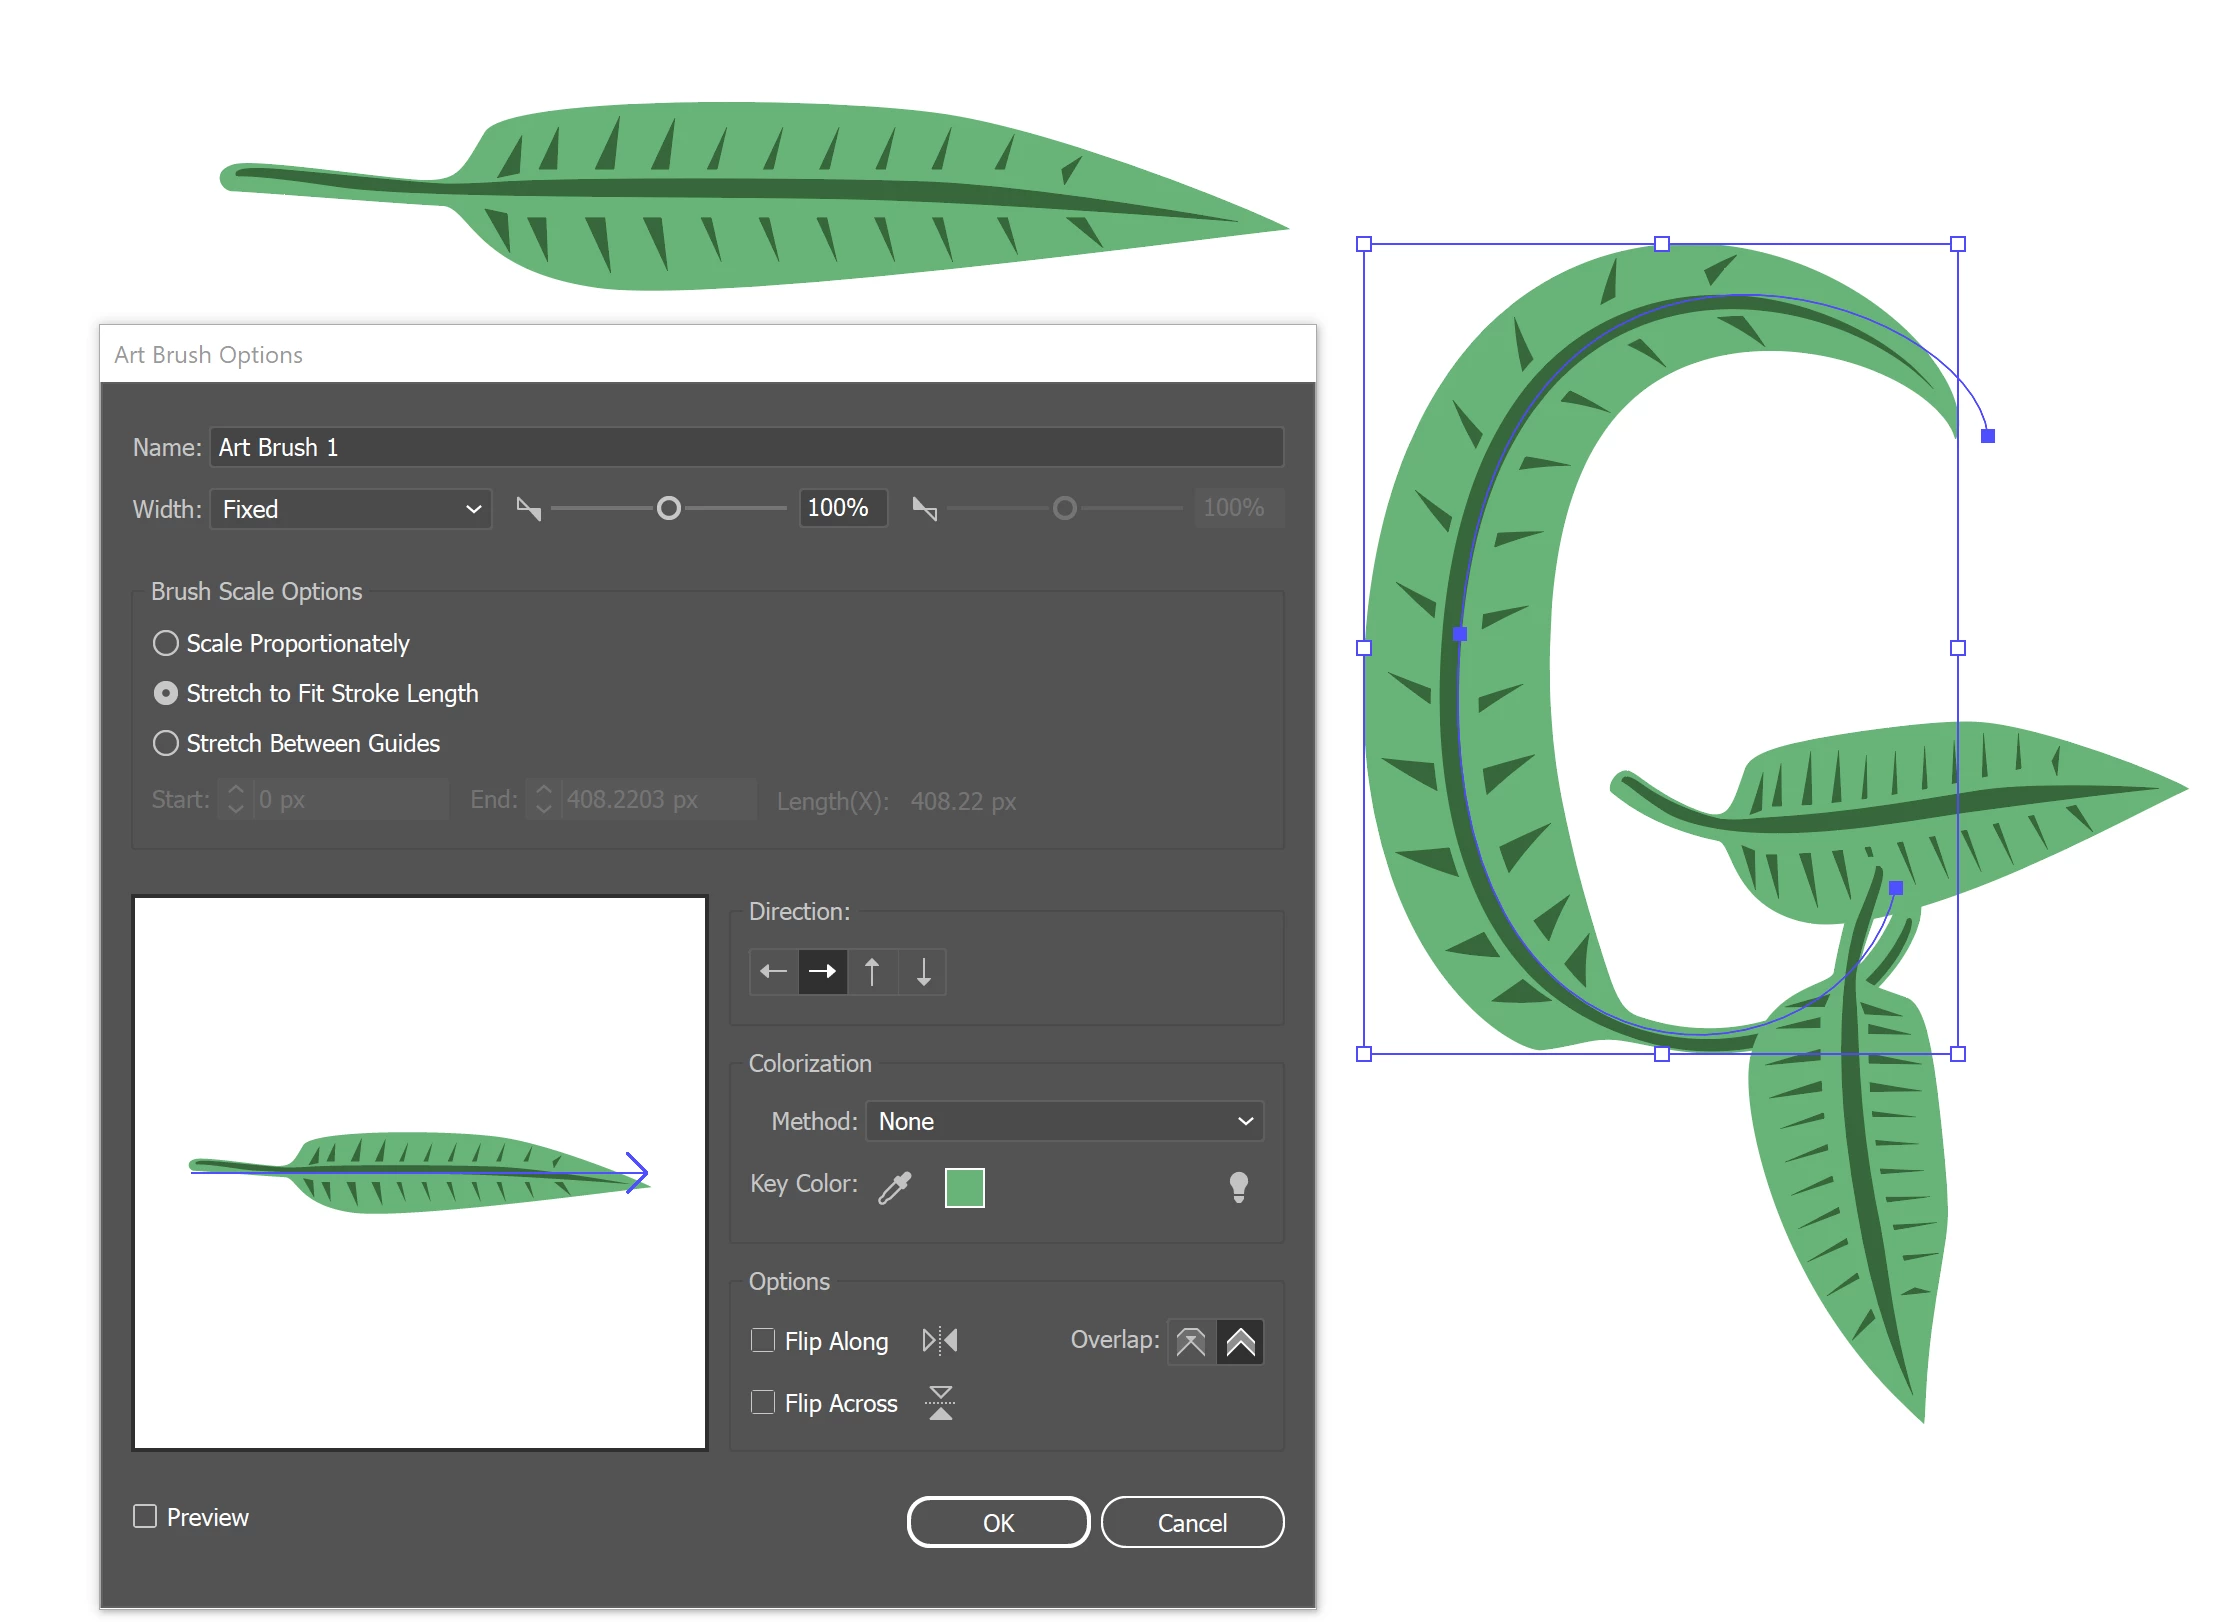2239x1622 pixels.
Task: Select Scale Proportionately radio option
Action: 166,643
